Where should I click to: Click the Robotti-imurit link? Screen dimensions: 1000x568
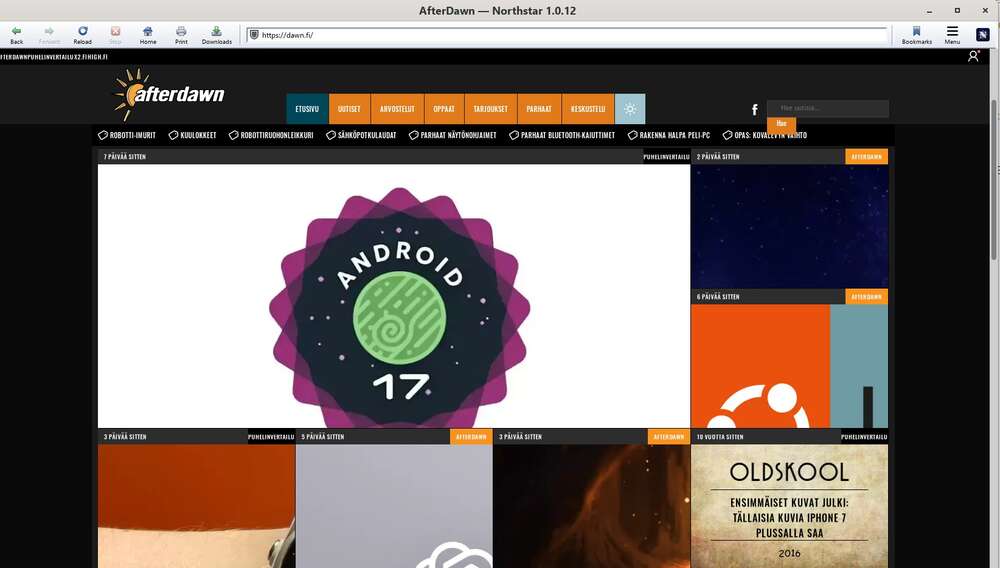coord(133,135)
